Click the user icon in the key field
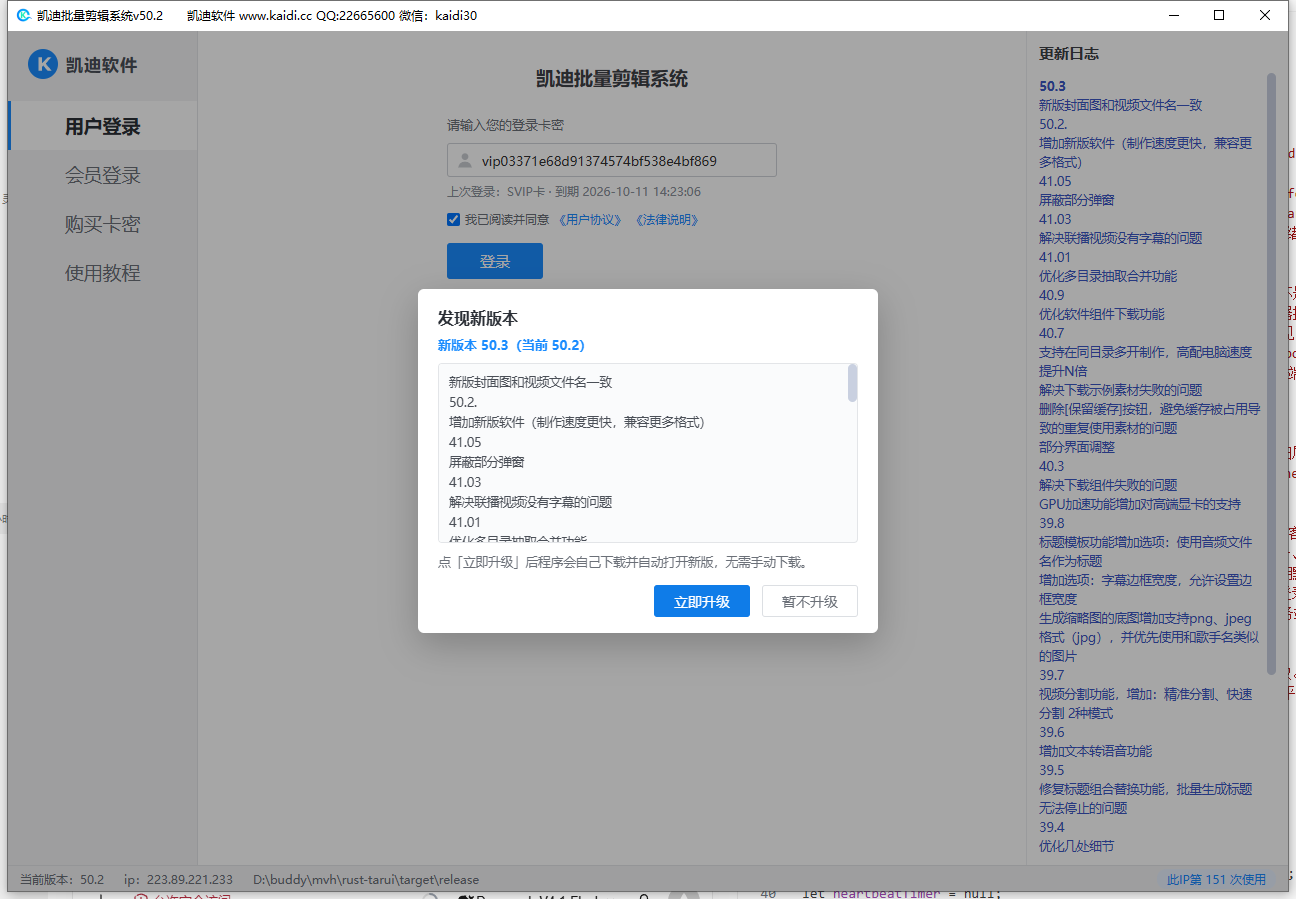 coord(464,161)
